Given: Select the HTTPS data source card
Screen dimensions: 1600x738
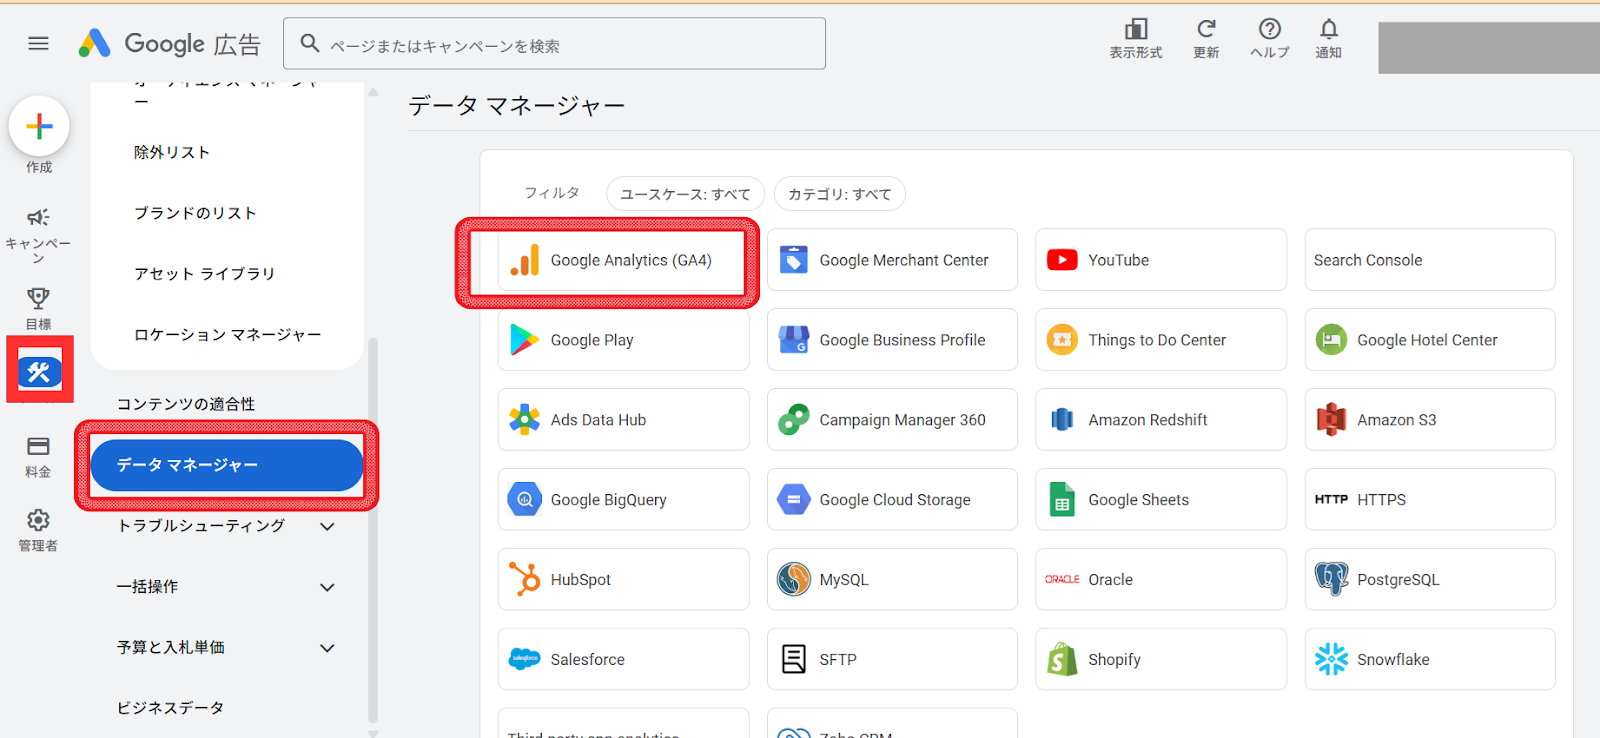Looking at the screenshot, I should [x=1430, y=499].
